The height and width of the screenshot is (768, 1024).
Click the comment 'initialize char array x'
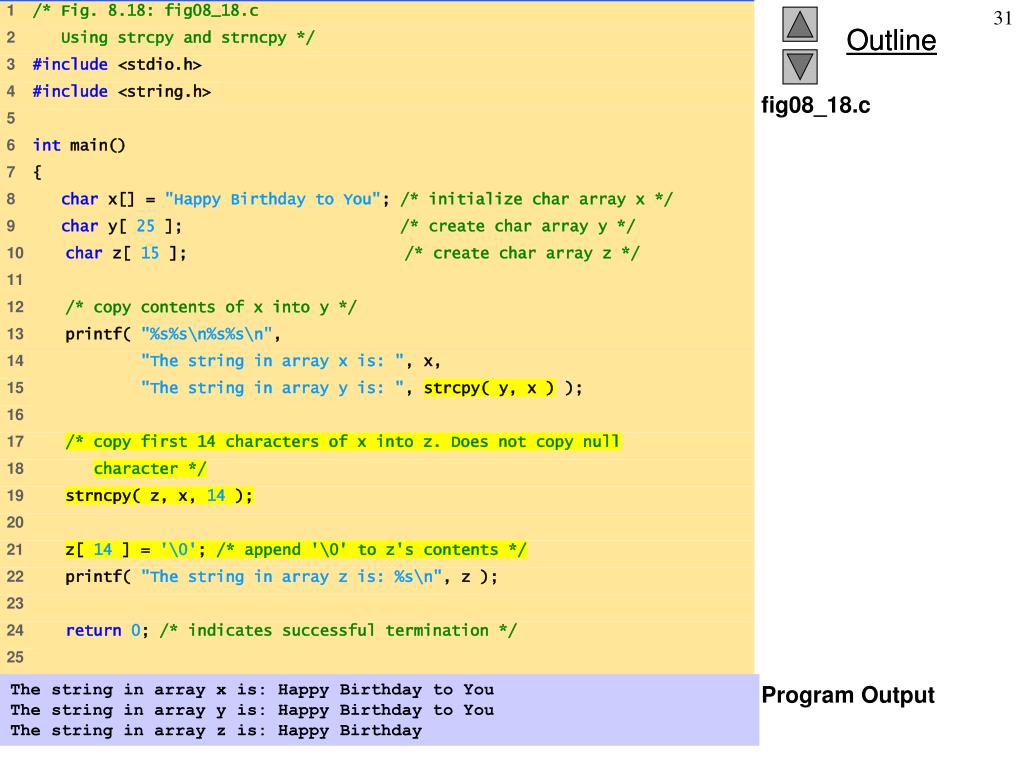[x=536, y=199]
